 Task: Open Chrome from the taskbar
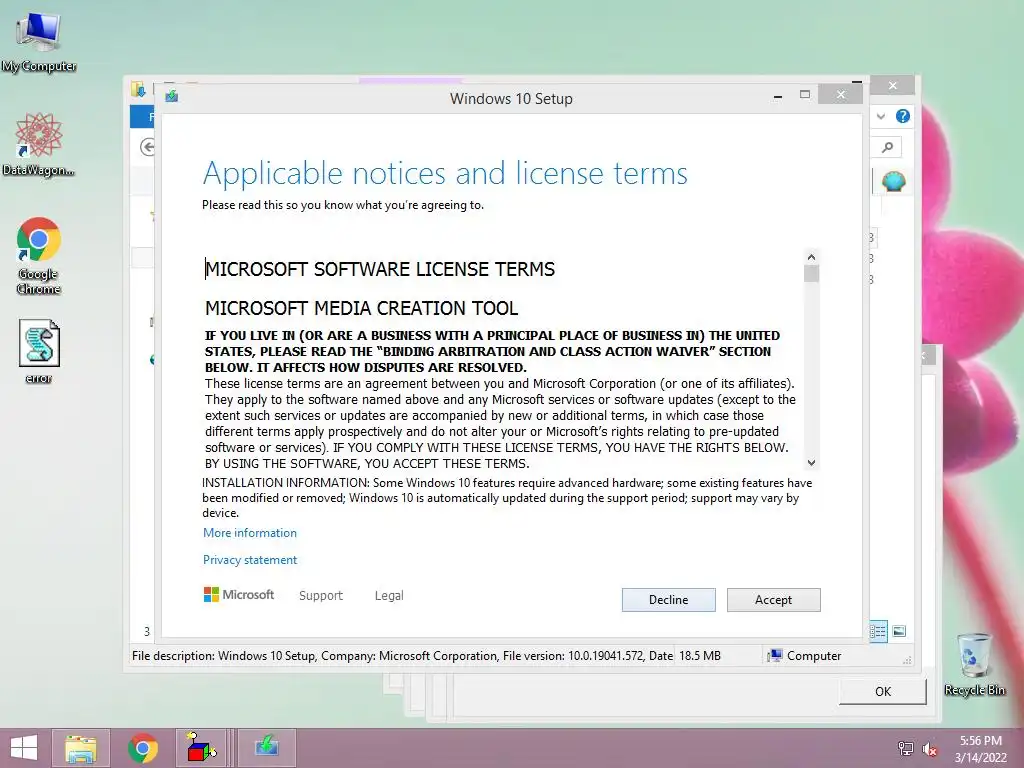[x=143, y=748]
